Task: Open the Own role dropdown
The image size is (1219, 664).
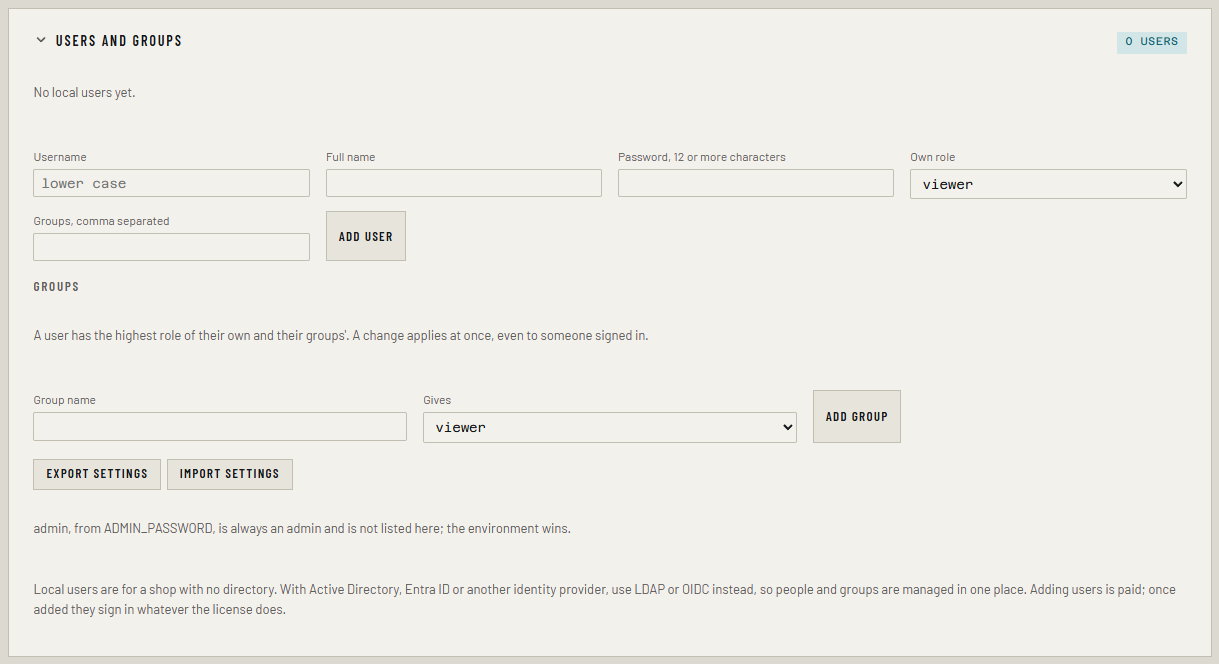Action: coord(1048,184)
